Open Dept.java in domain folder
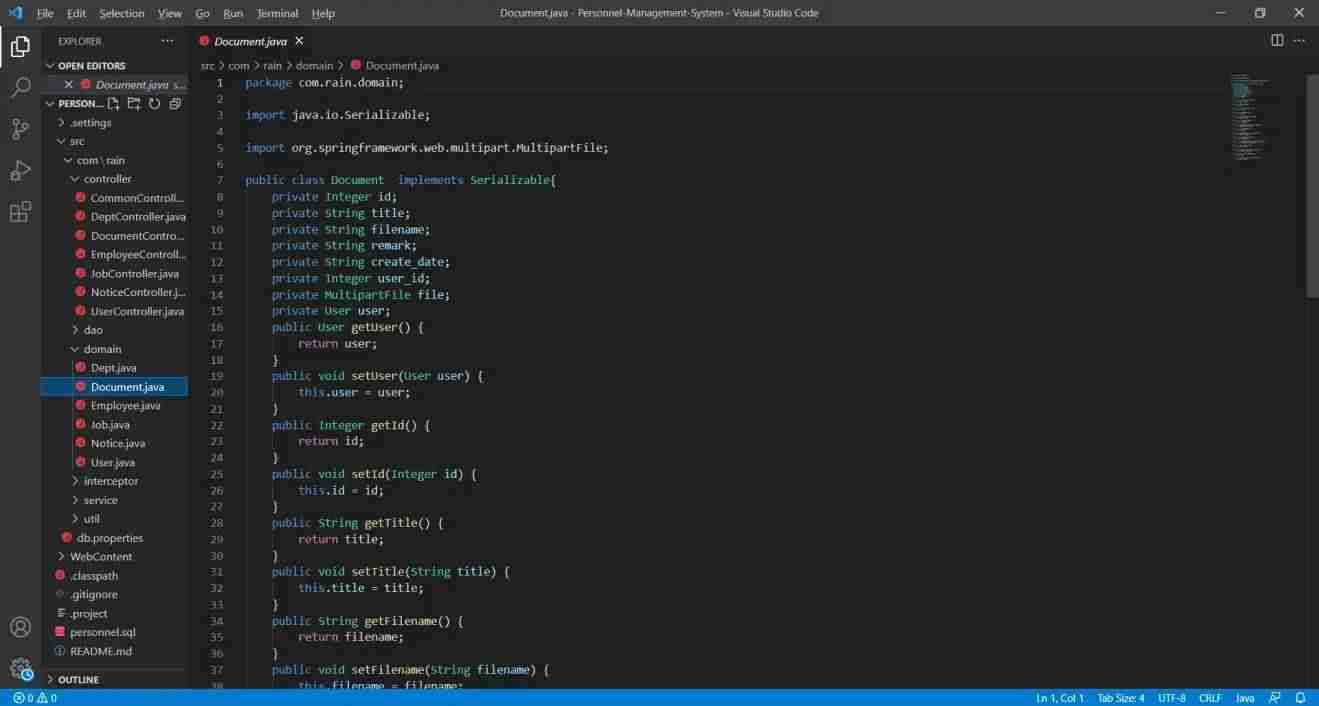This screenshot has height=706, width=1319. 113,368
